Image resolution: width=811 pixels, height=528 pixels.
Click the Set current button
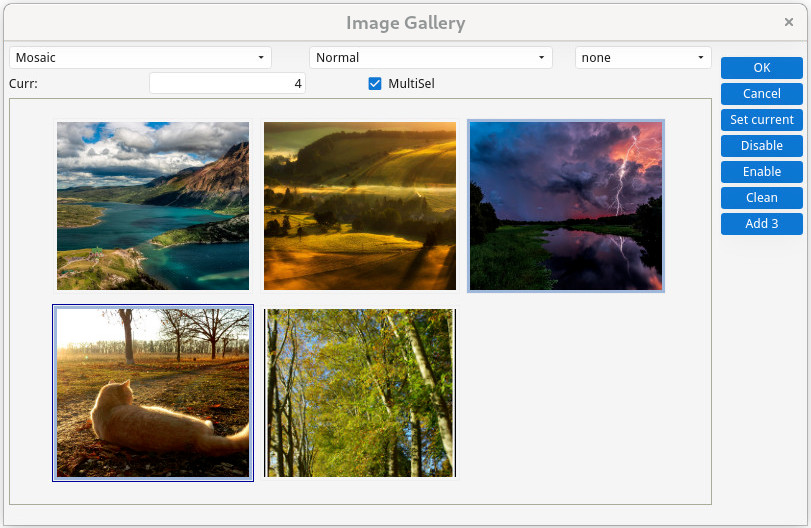[761, 119]
